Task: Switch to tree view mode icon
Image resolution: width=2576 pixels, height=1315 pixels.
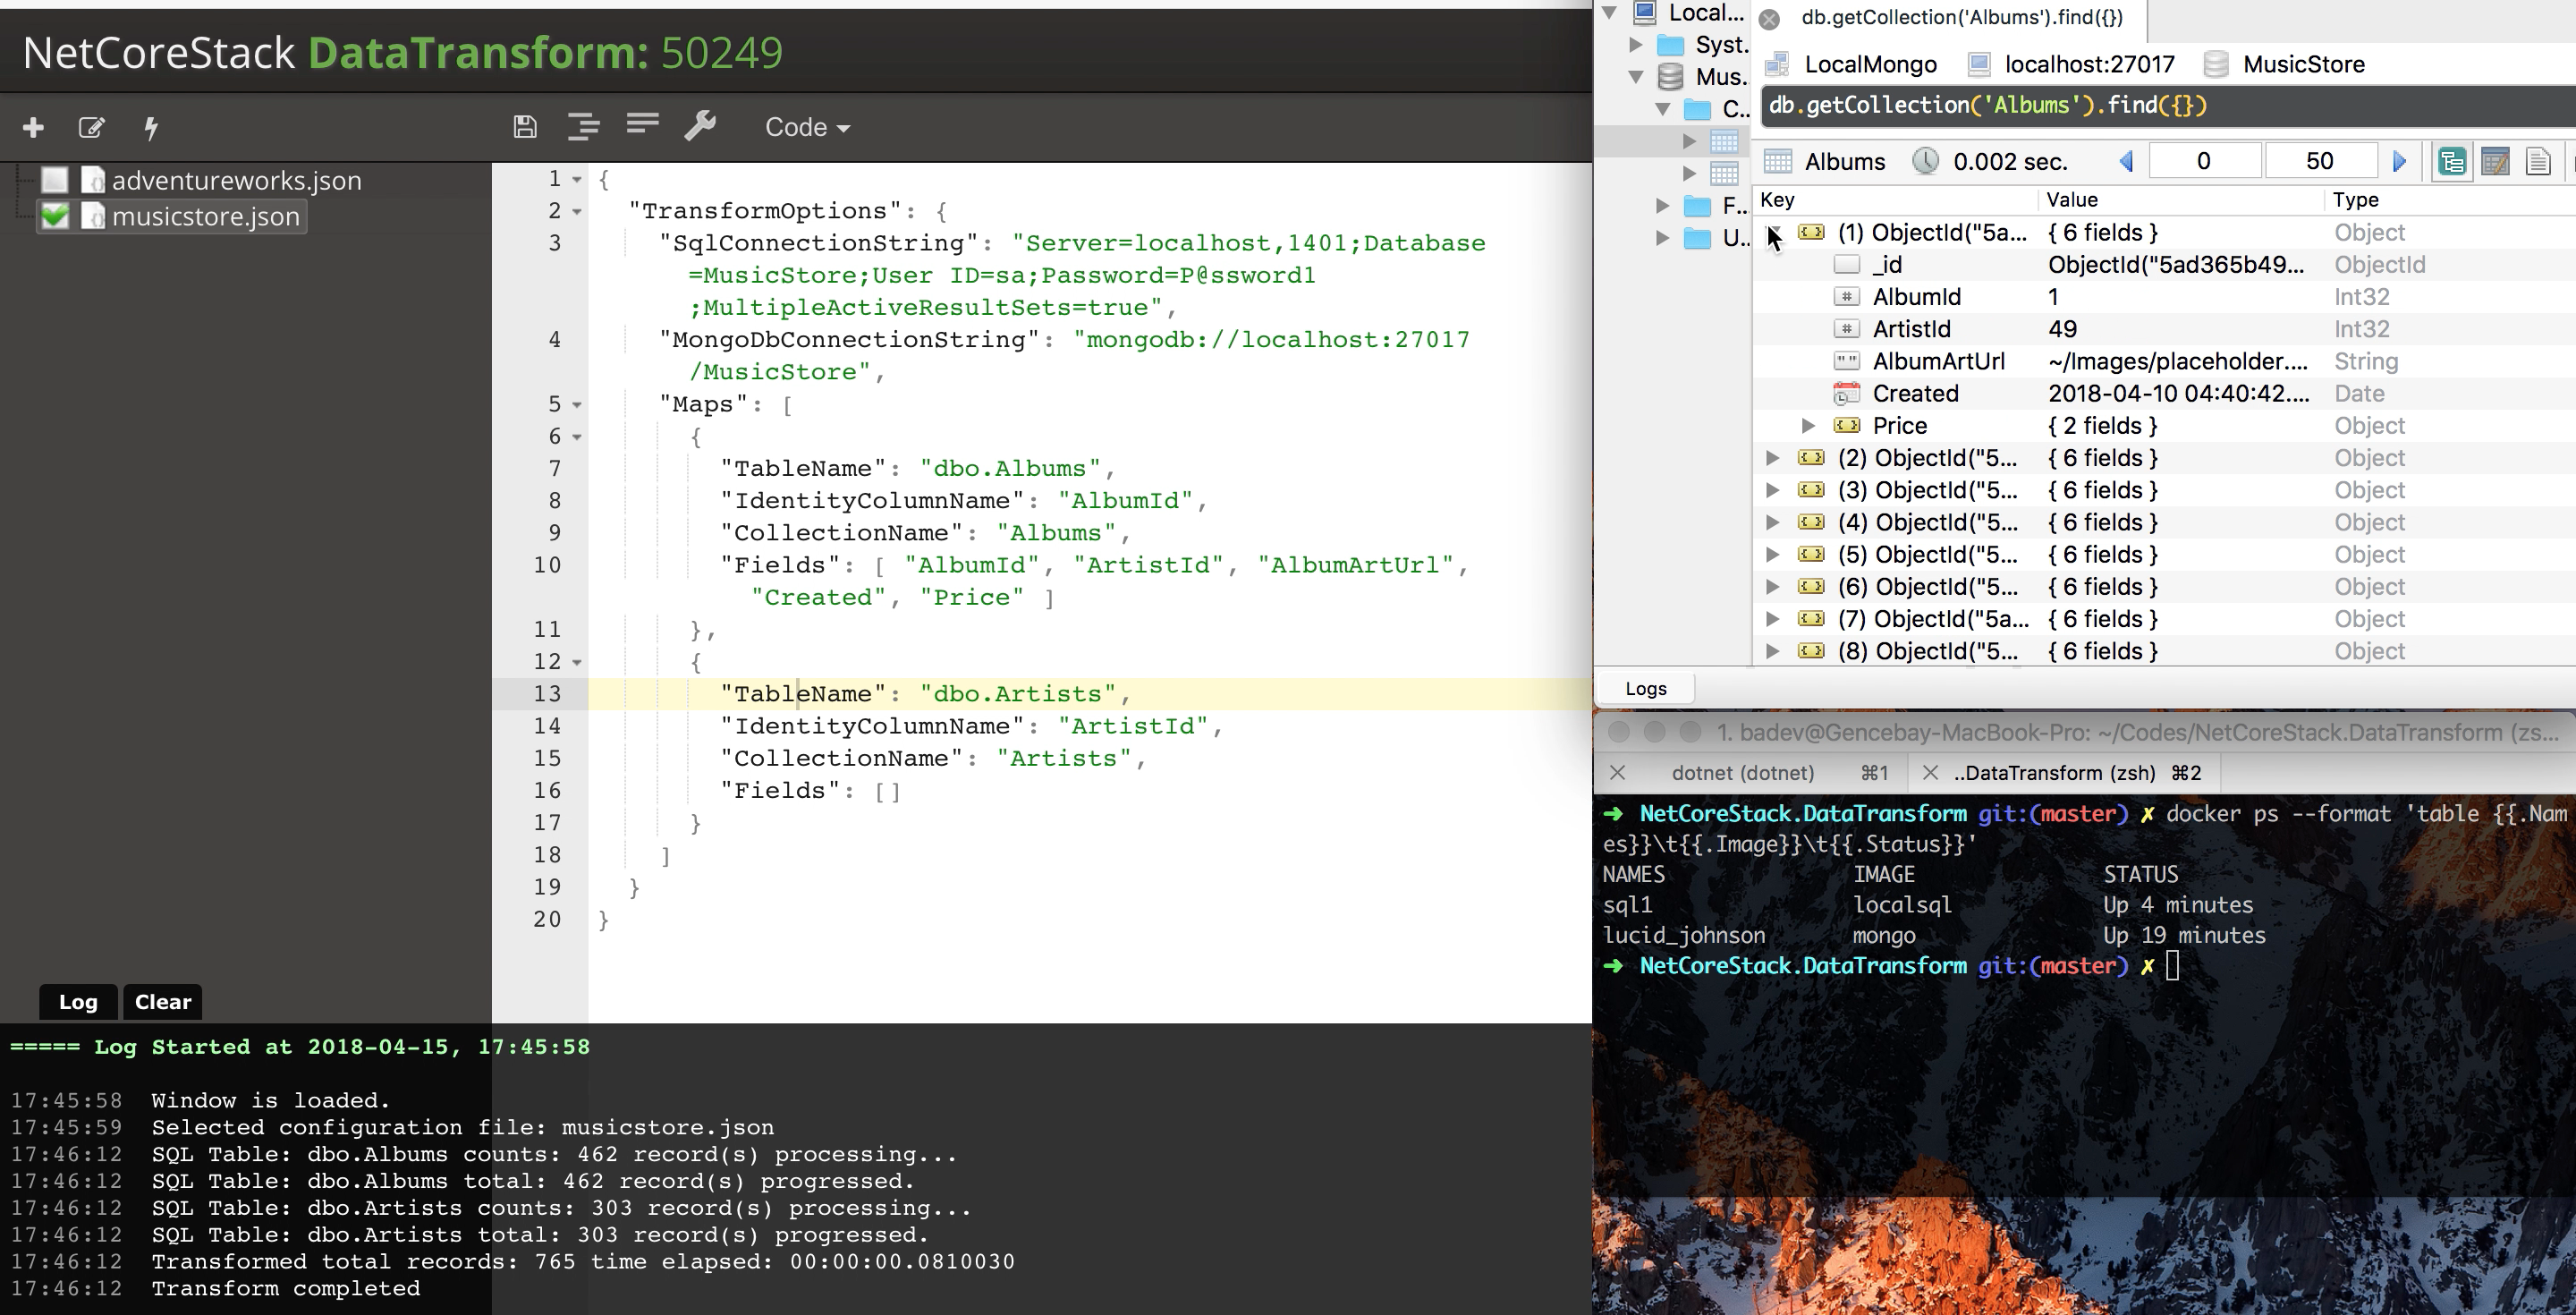Action: pyautogui.click(x=2451, y=161)
